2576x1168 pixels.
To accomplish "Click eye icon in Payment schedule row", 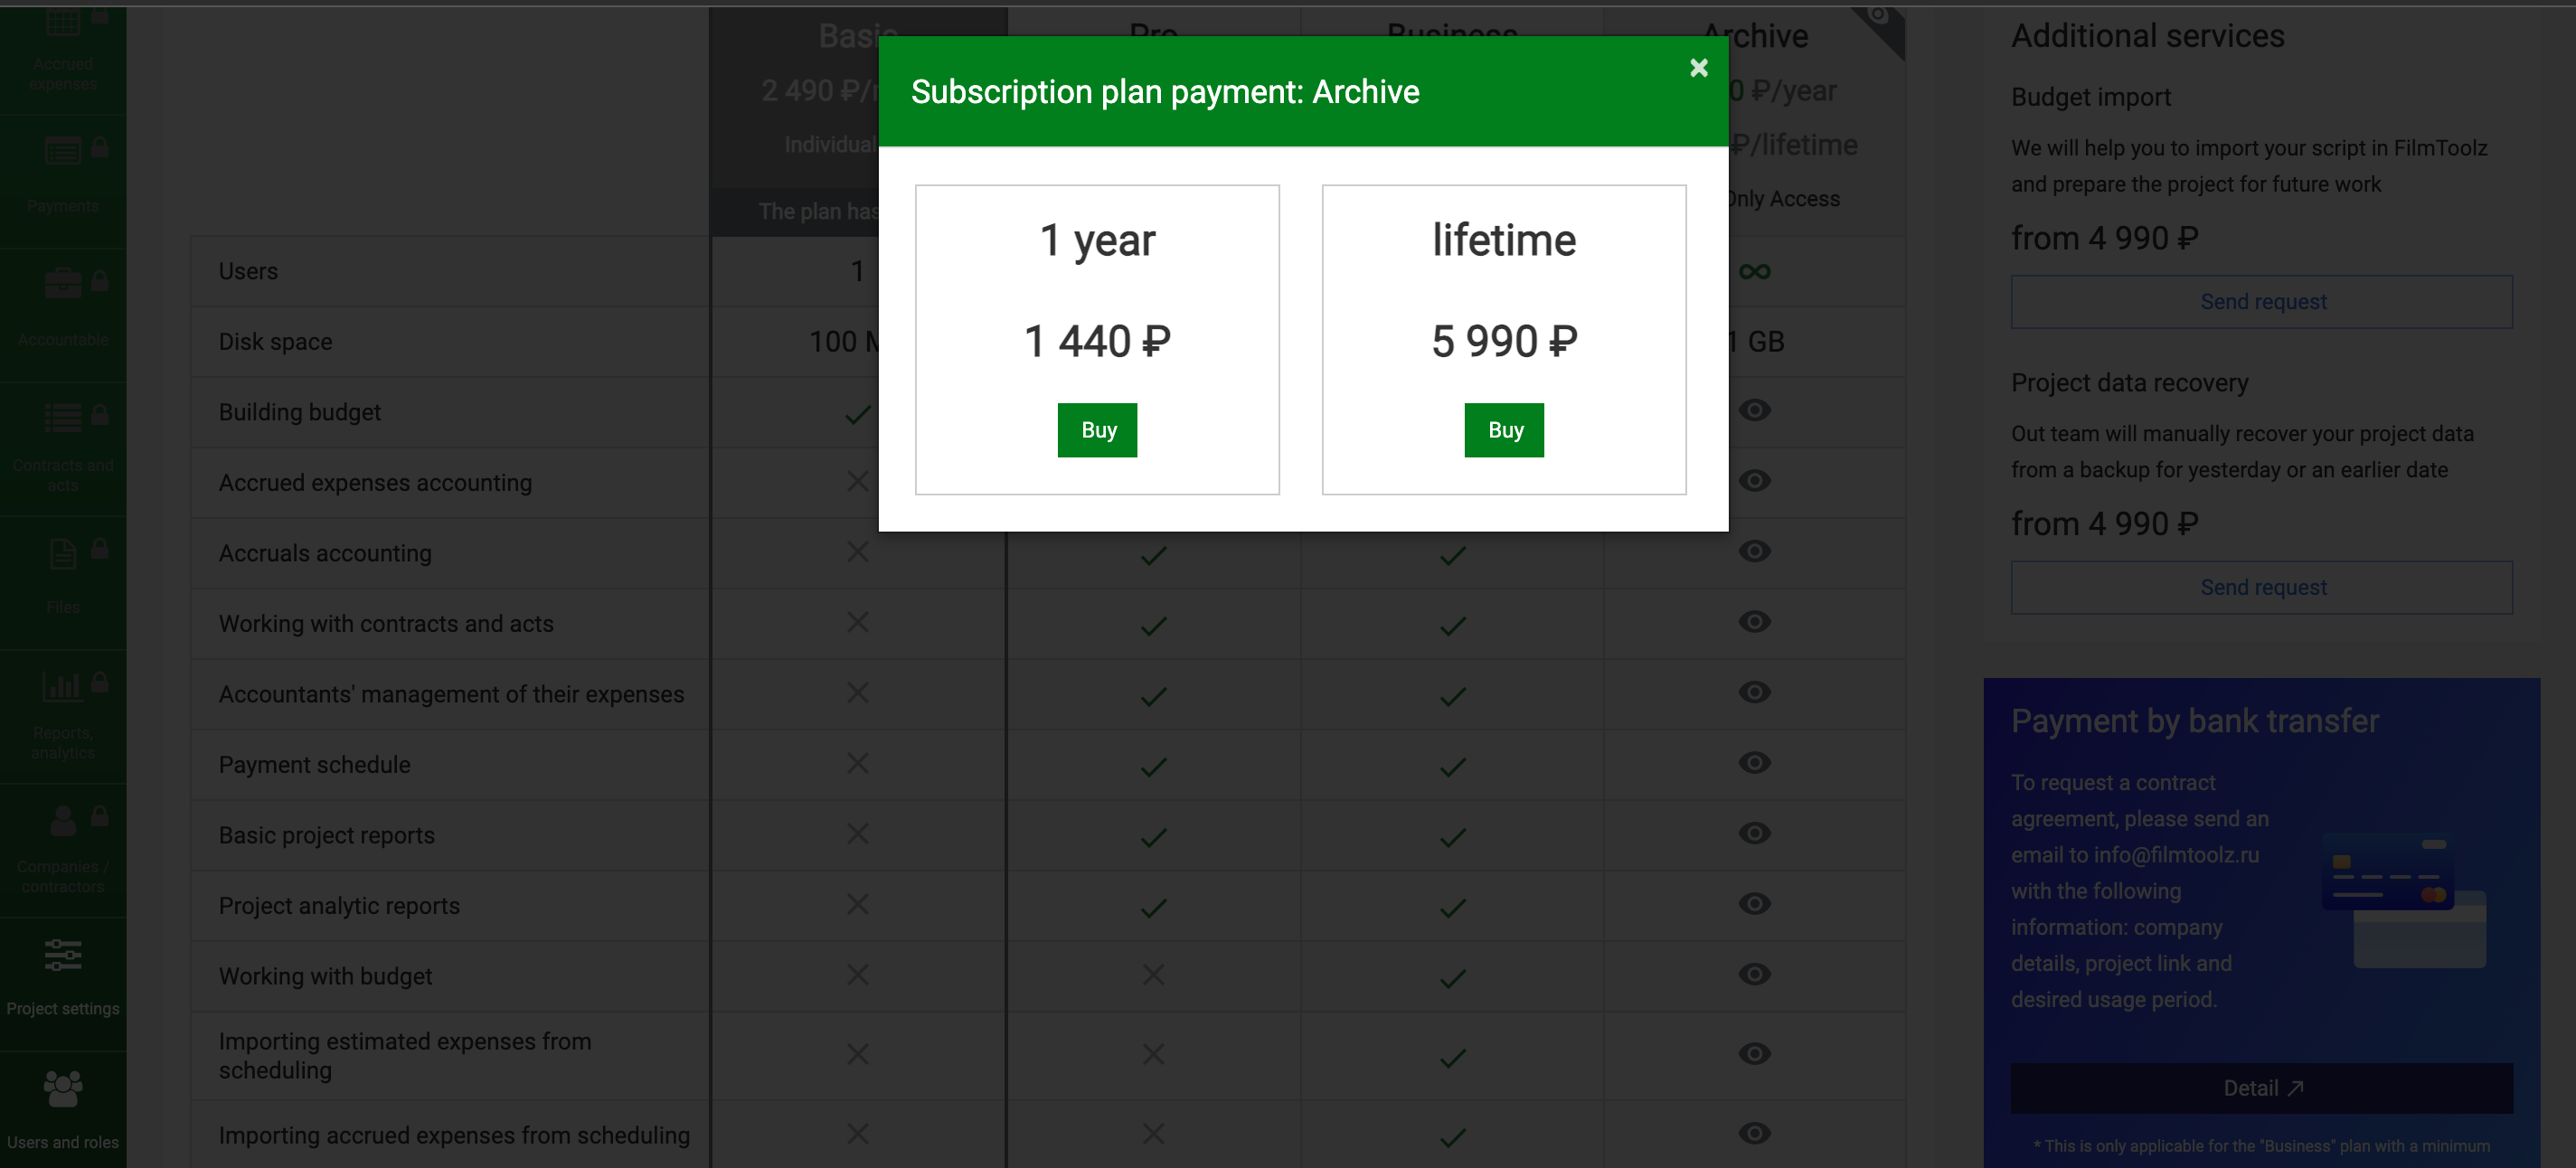I will point(1754,763).
